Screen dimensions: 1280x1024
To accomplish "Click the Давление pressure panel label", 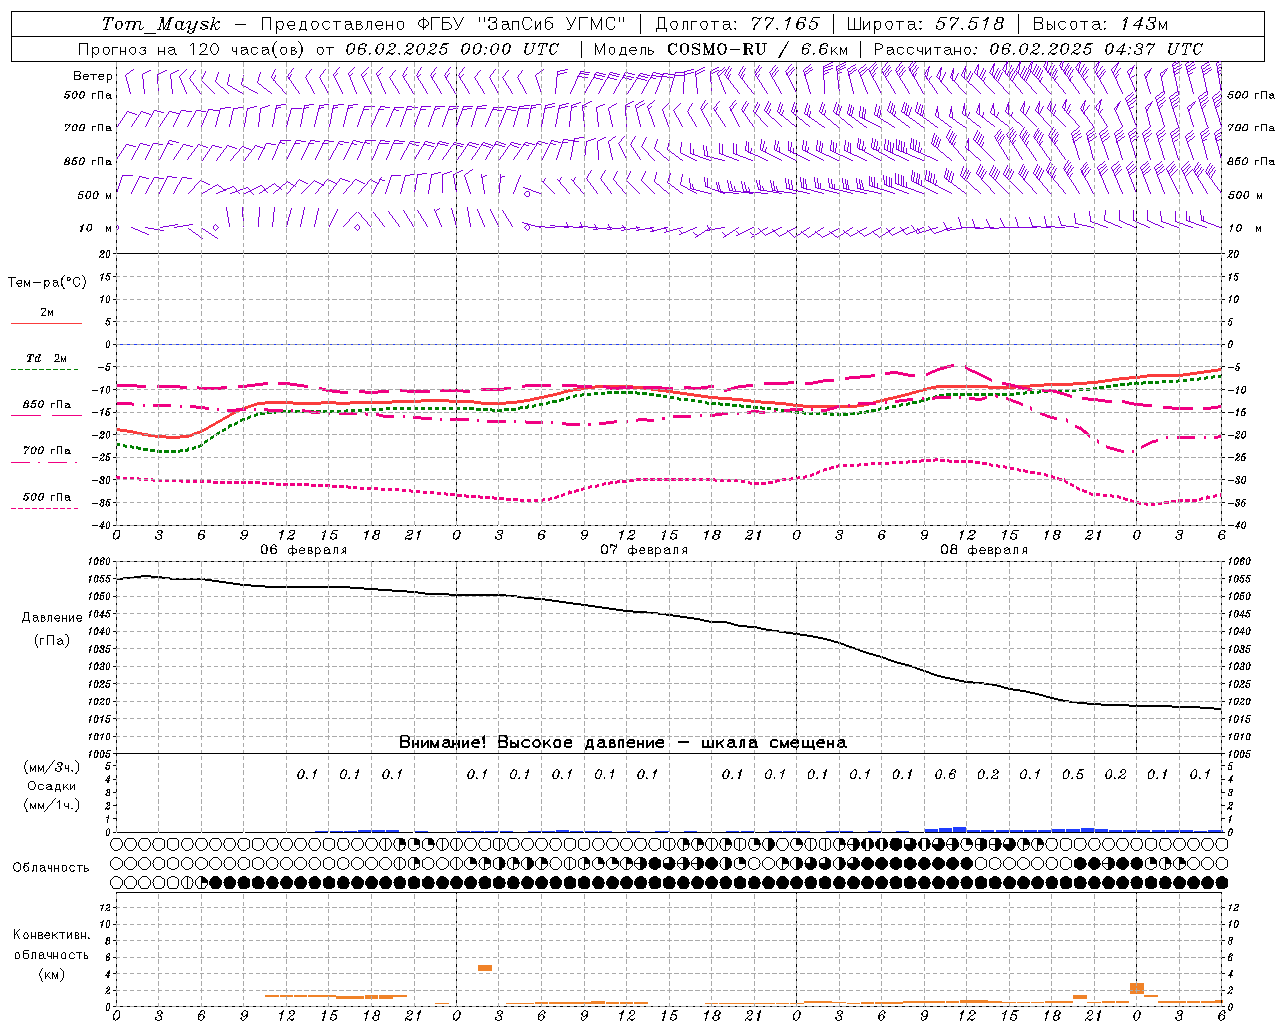I will (52, 617).
